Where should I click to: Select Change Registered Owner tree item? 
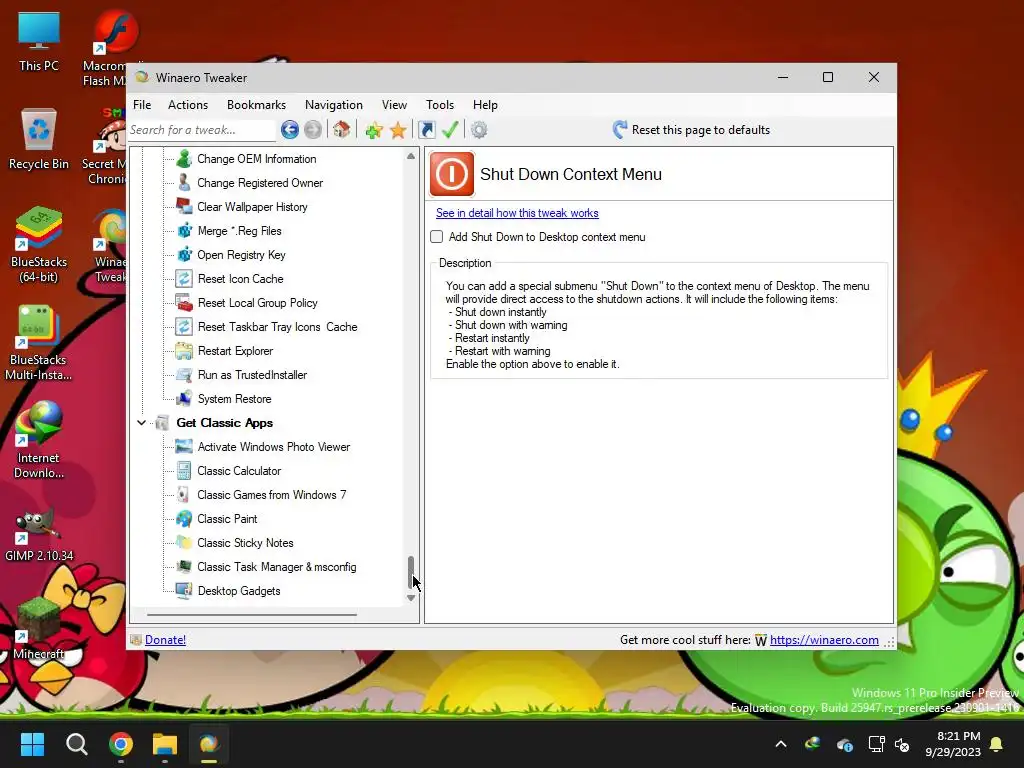click(260, 183)
